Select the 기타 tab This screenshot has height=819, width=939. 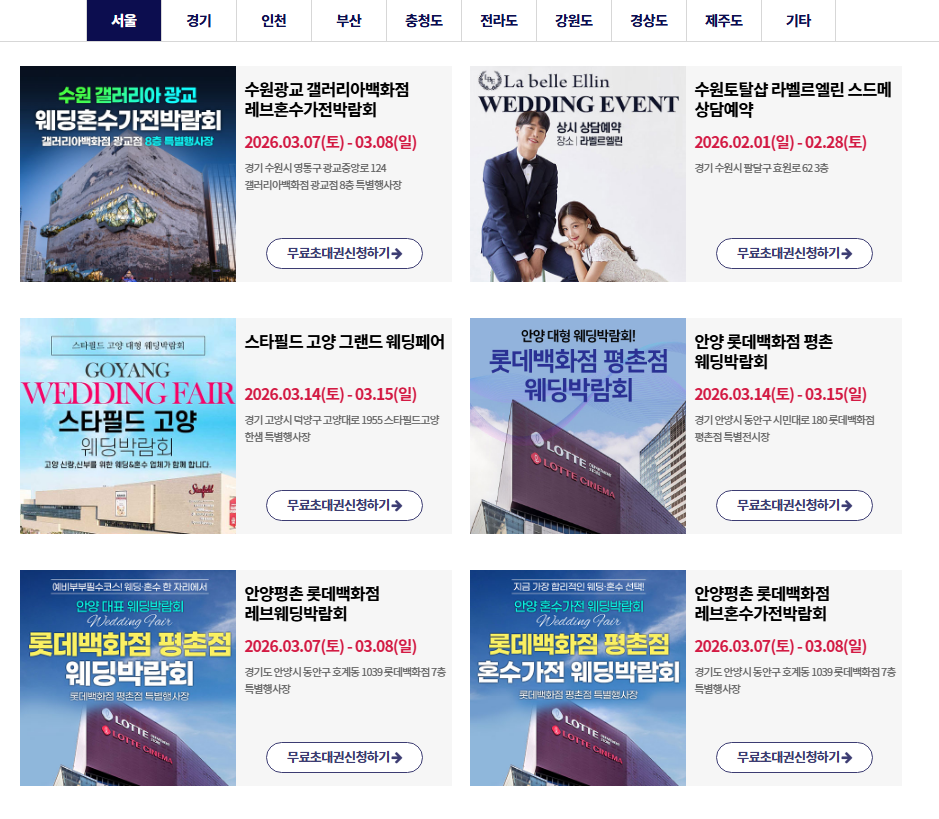798,20
